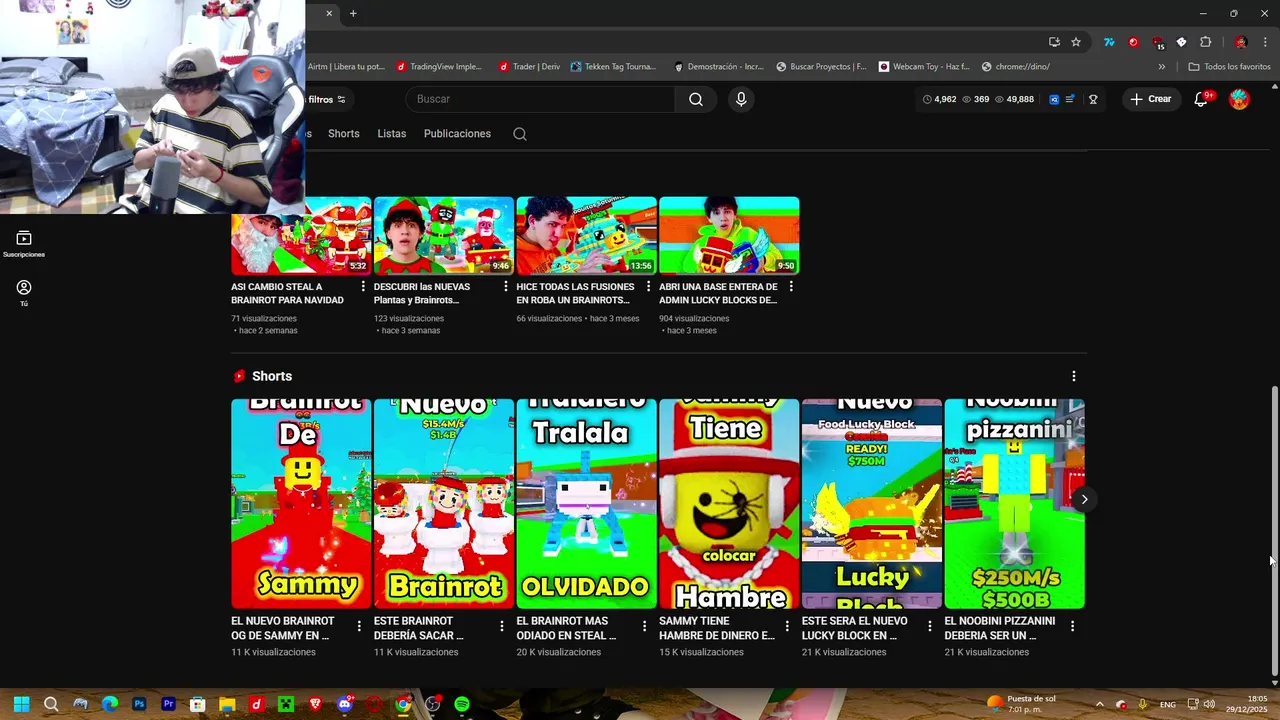Open options for EL NUEVO BRAINROT OG short
Viewport: 1280px width, 720px height.
[x=359, y=626]
